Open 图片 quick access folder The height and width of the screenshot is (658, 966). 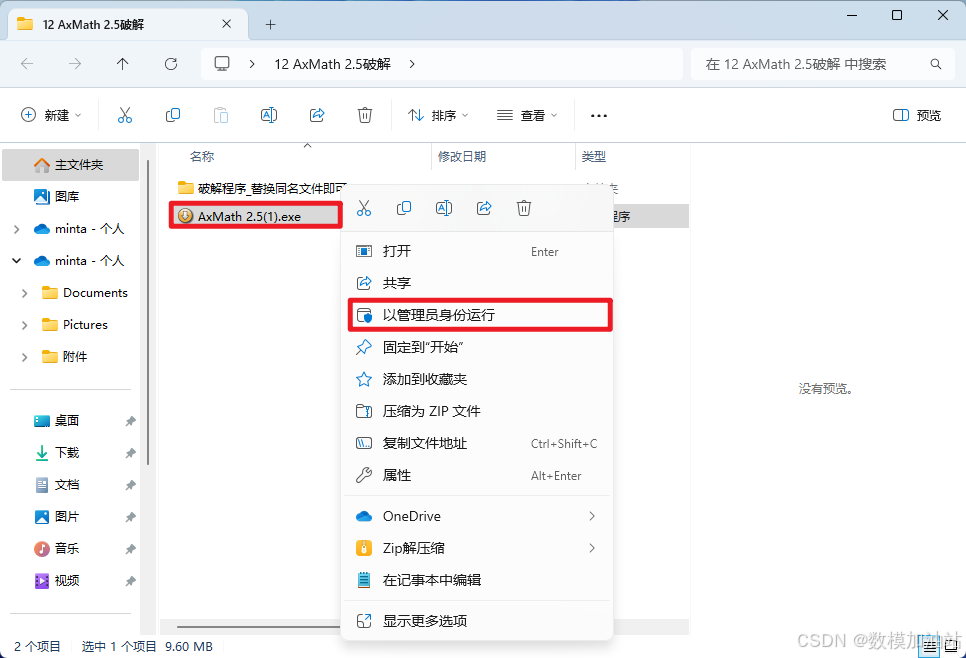pyautogui.click(x=67, y=517)
